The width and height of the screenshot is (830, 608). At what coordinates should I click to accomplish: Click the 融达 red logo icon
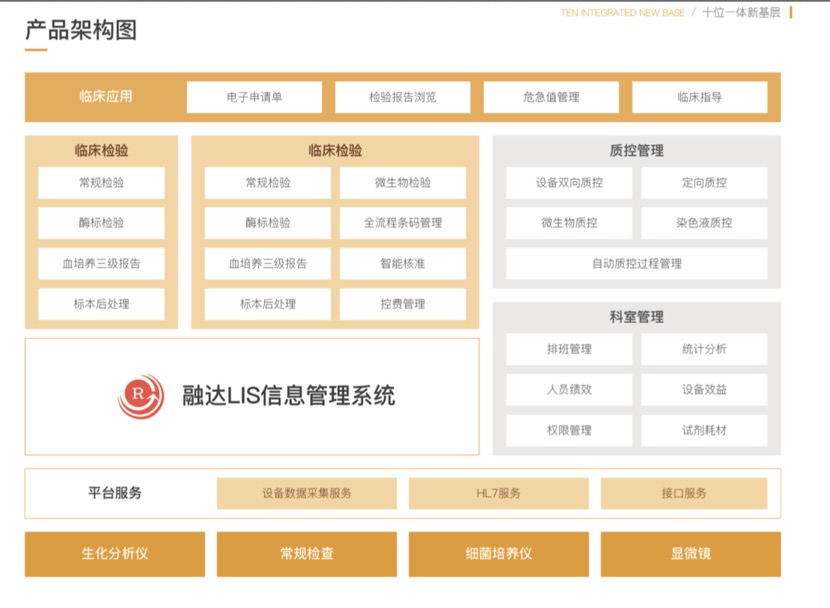141,394
